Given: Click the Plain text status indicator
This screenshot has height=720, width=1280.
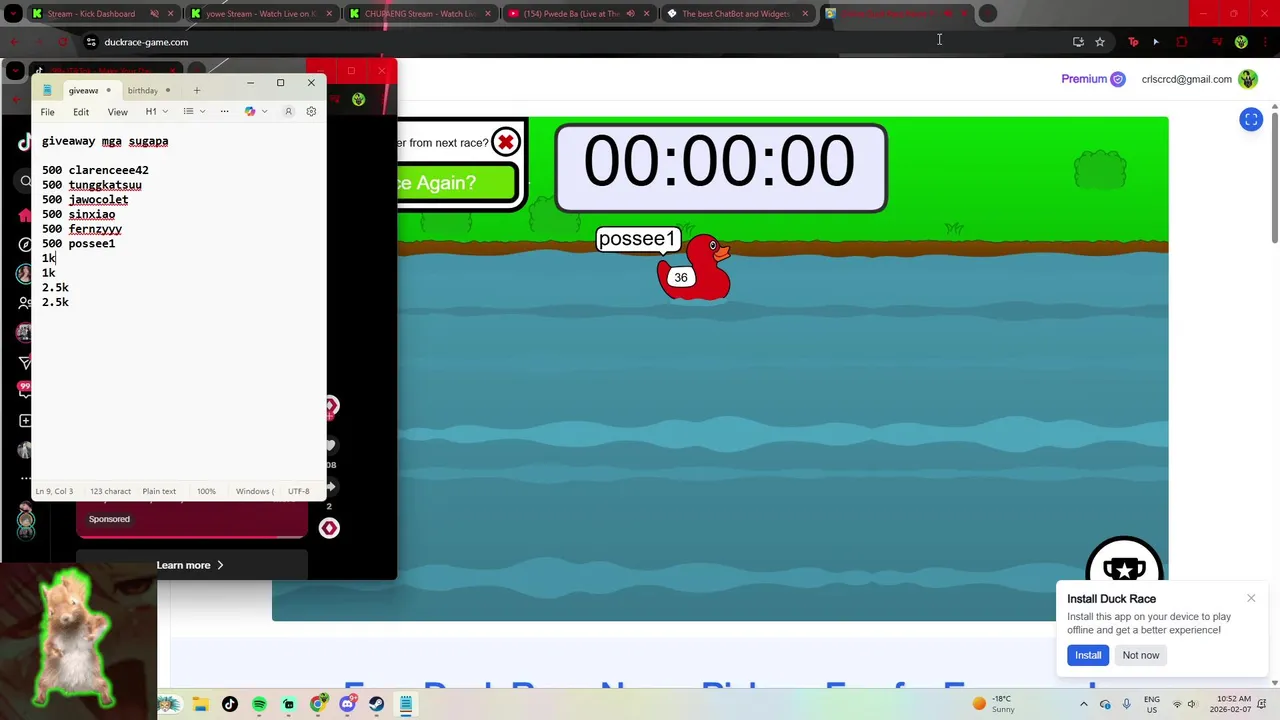Looking at the screenshot, I should (x=159, y=491).
